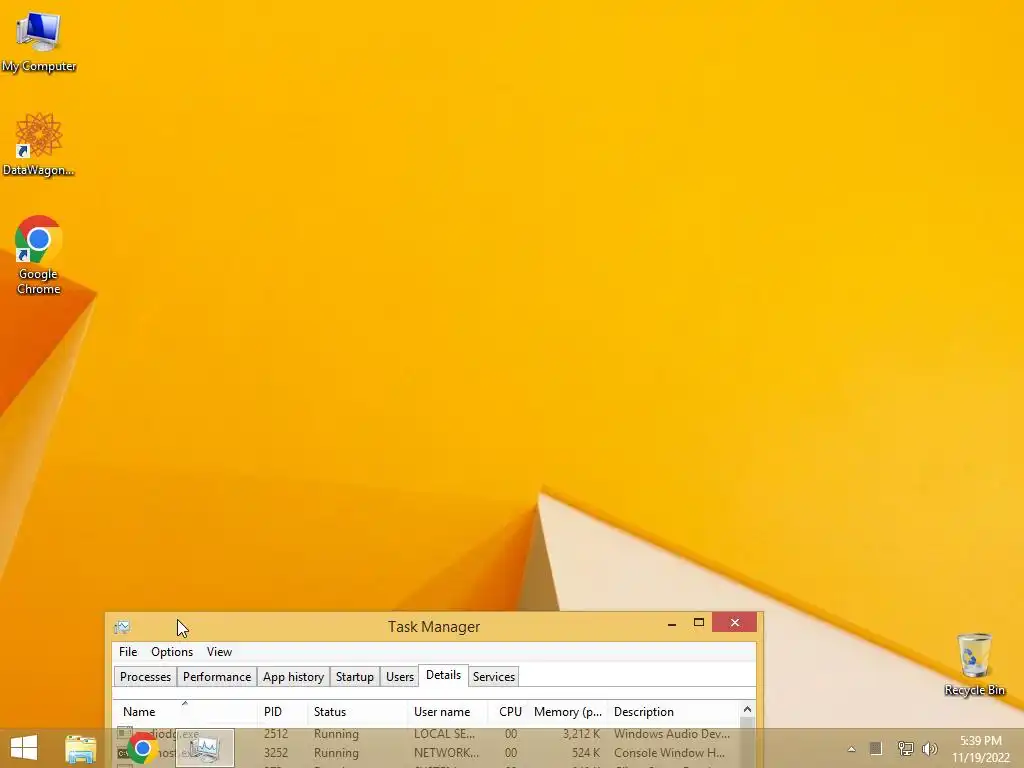Select the DataWagon desktop shortcut
This screenshot has width=1024, height=768.
(x=39, y=144)
